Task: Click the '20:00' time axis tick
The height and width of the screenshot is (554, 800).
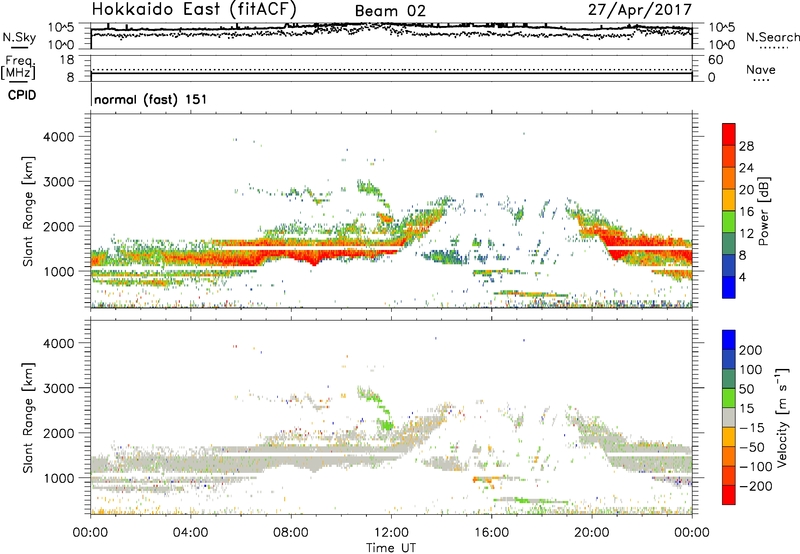Action: [x=592, y=533]
